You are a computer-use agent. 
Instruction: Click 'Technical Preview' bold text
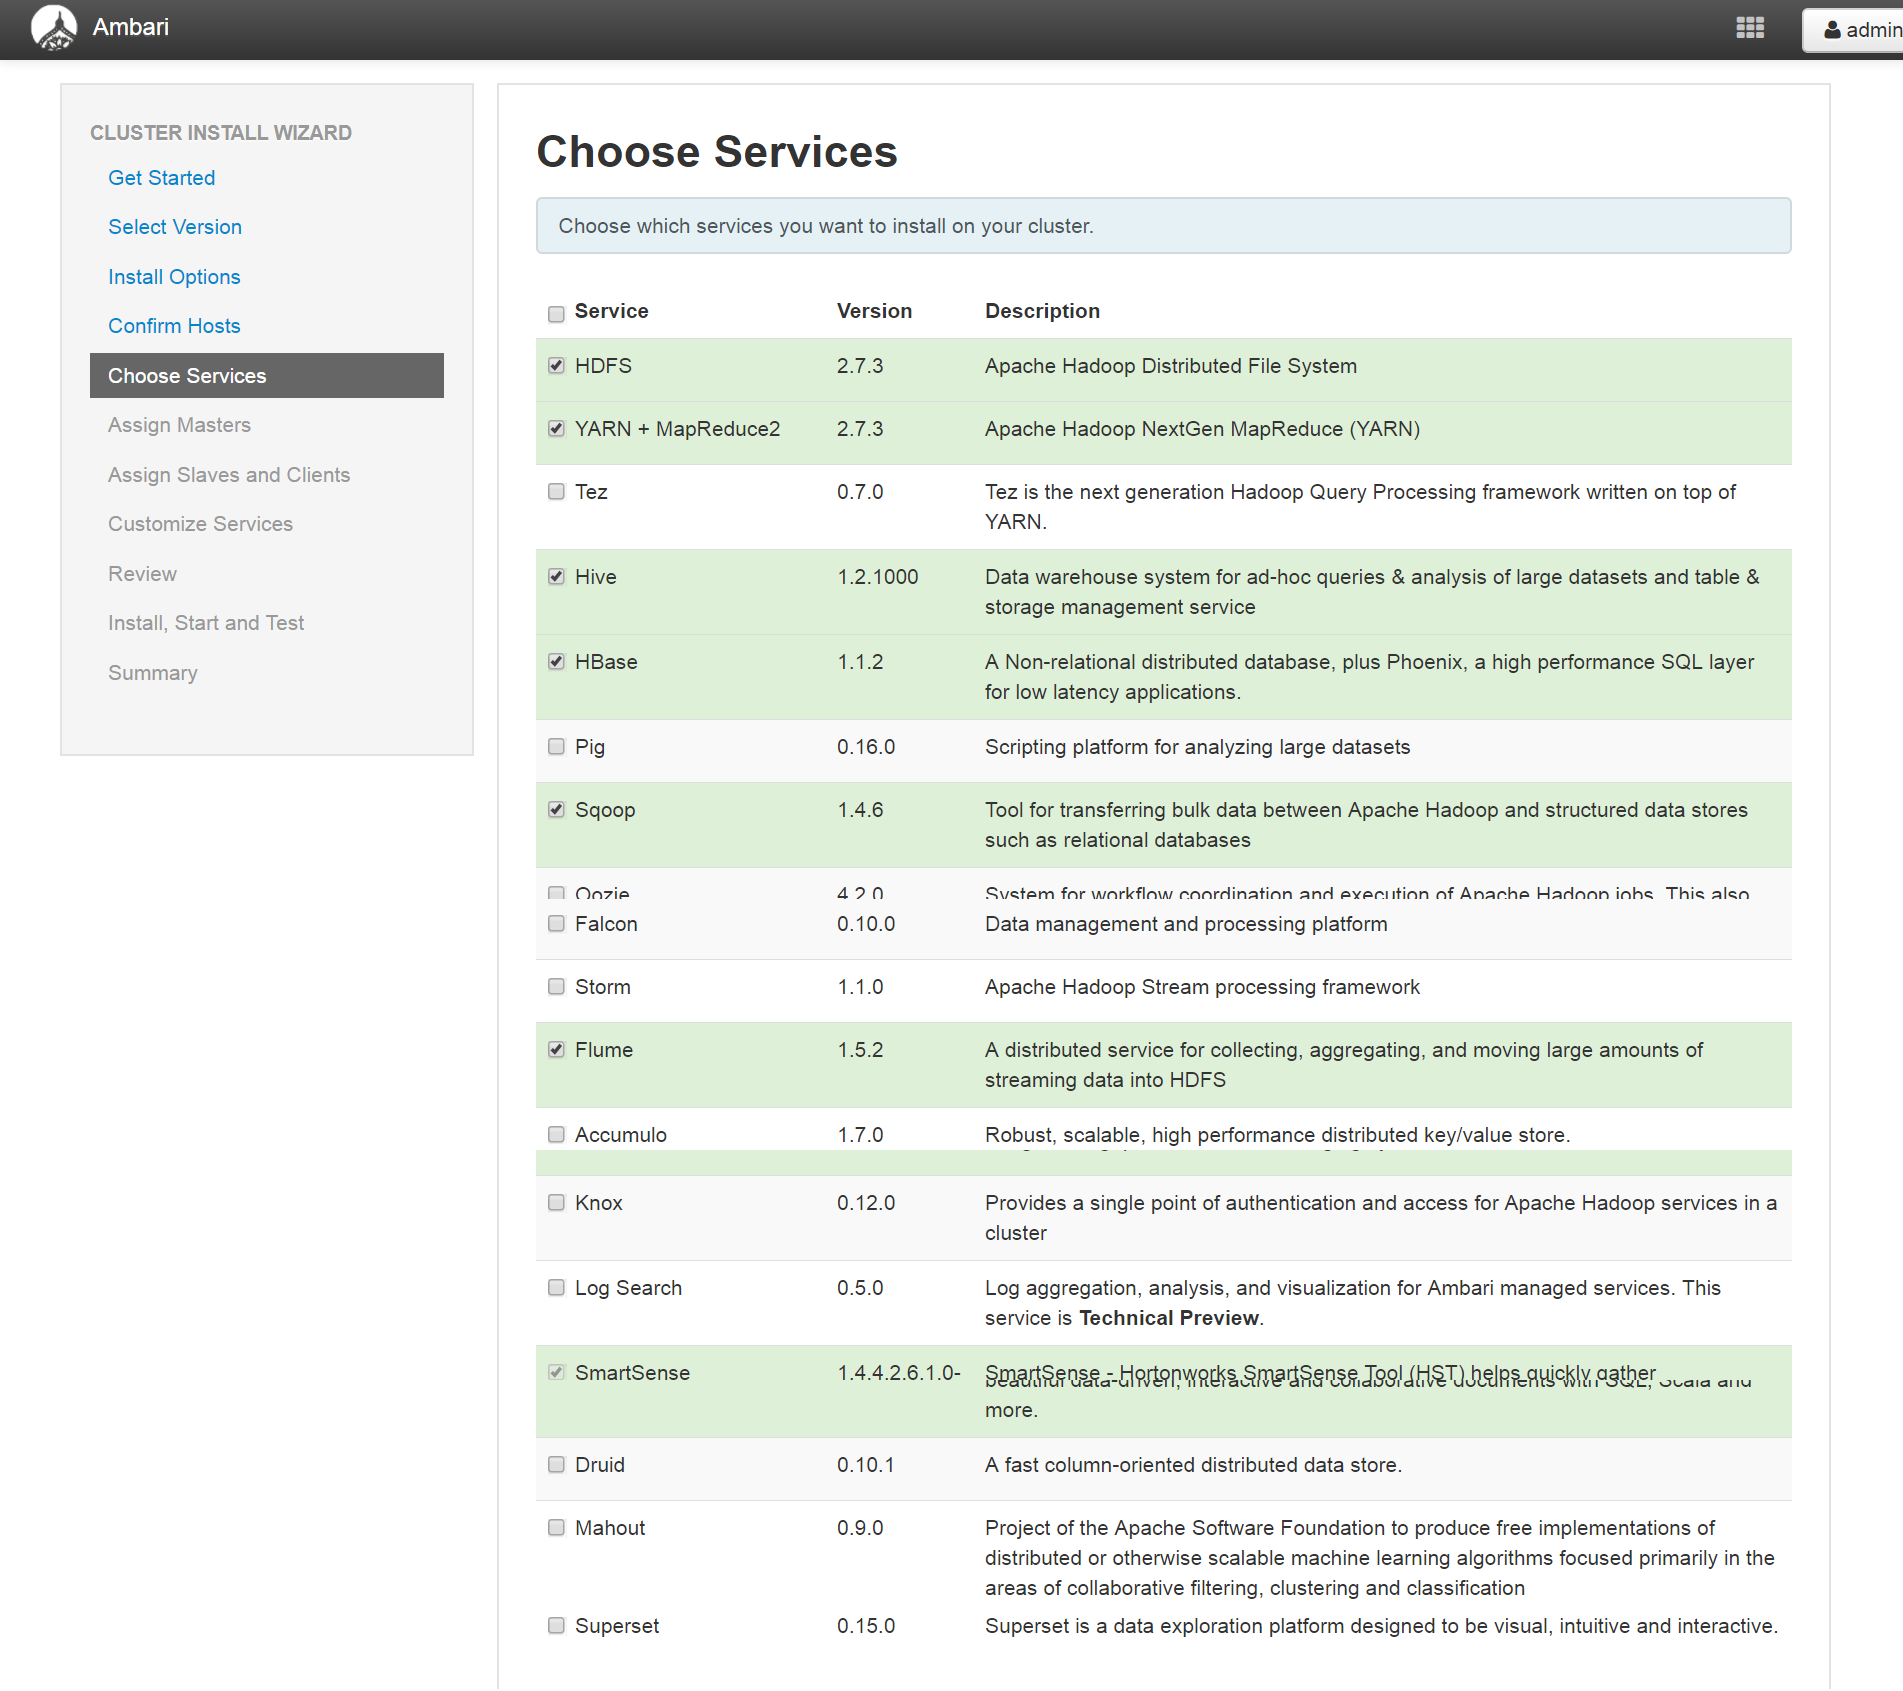click(x=1168, y=1318)
